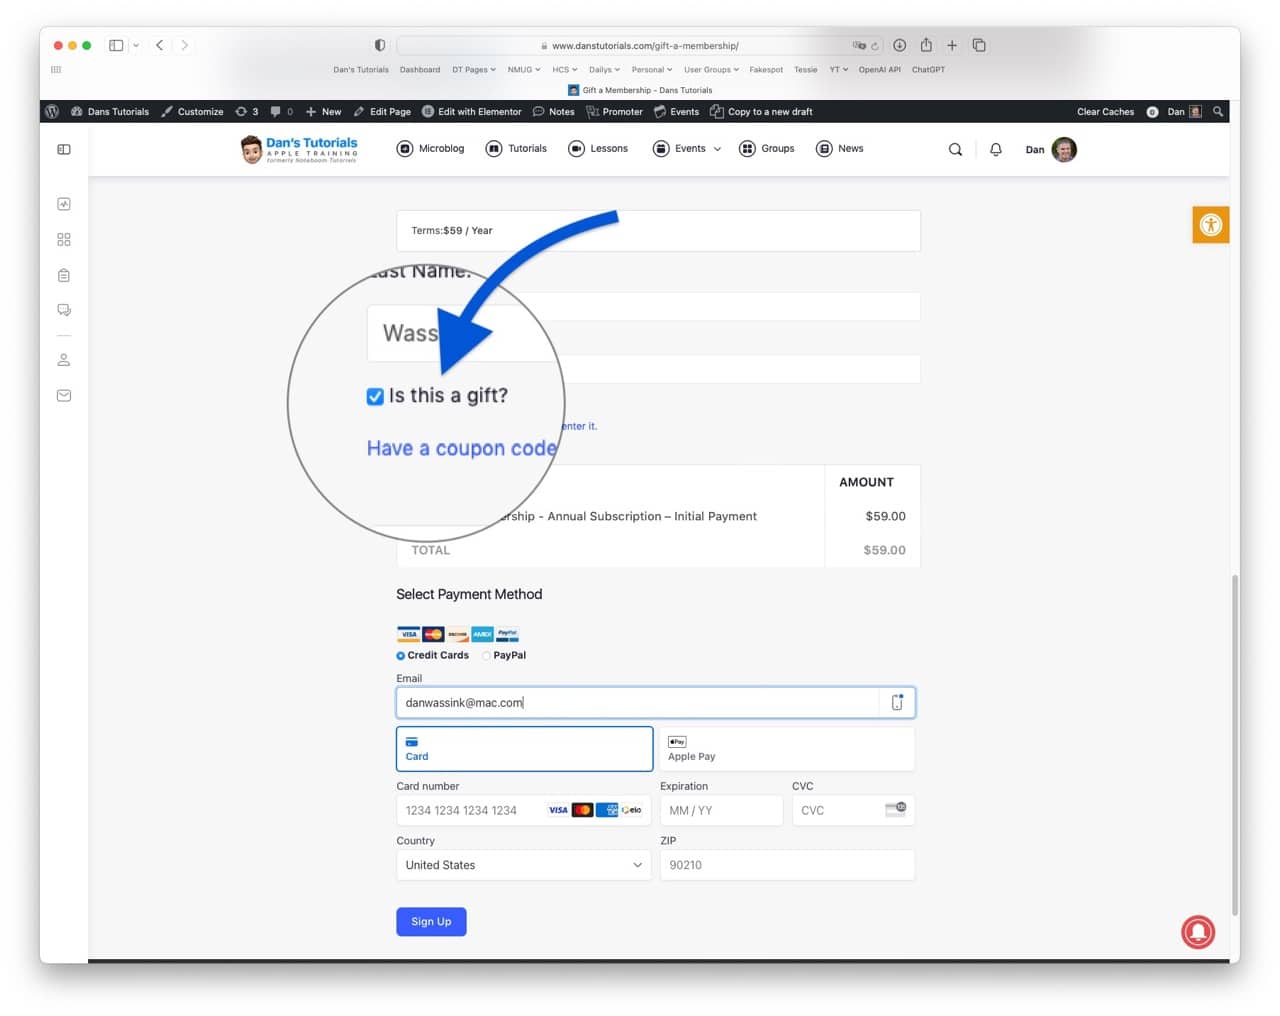Click the user profile icon in sidebar

(64, 360)
